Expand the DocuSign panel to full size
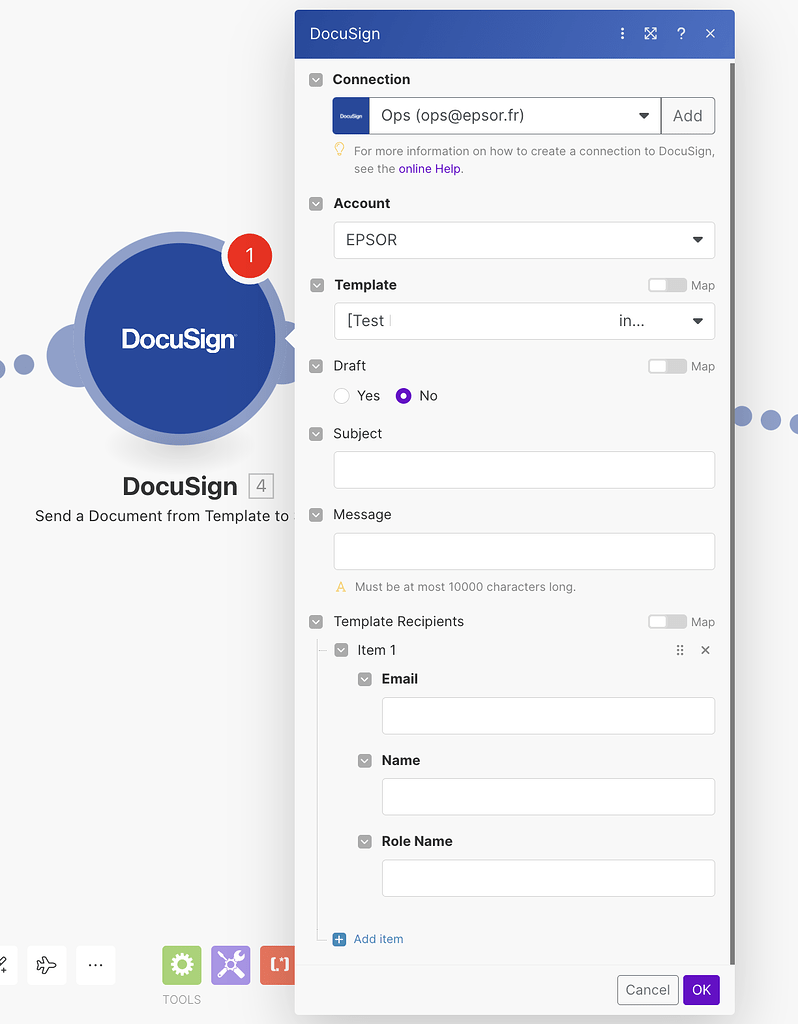 point(650,33)
